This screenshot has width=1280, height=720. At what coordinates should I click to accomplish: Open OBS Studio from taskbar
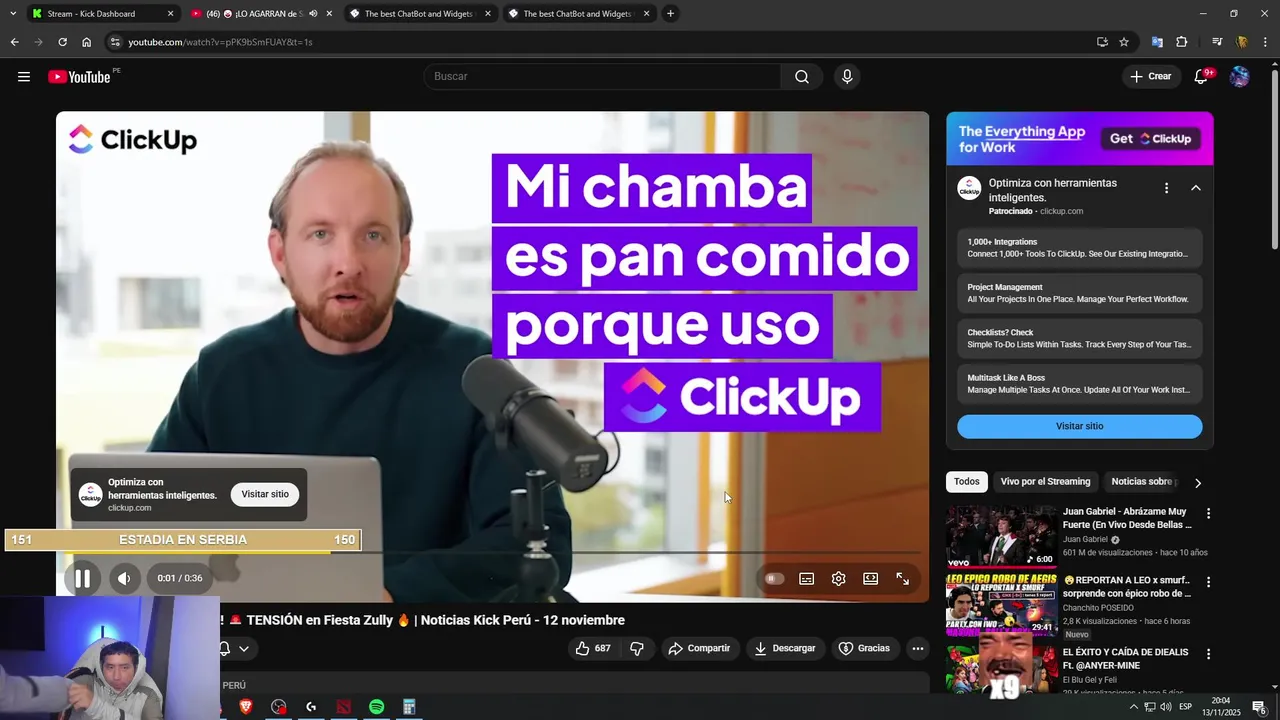pos(279,707)
